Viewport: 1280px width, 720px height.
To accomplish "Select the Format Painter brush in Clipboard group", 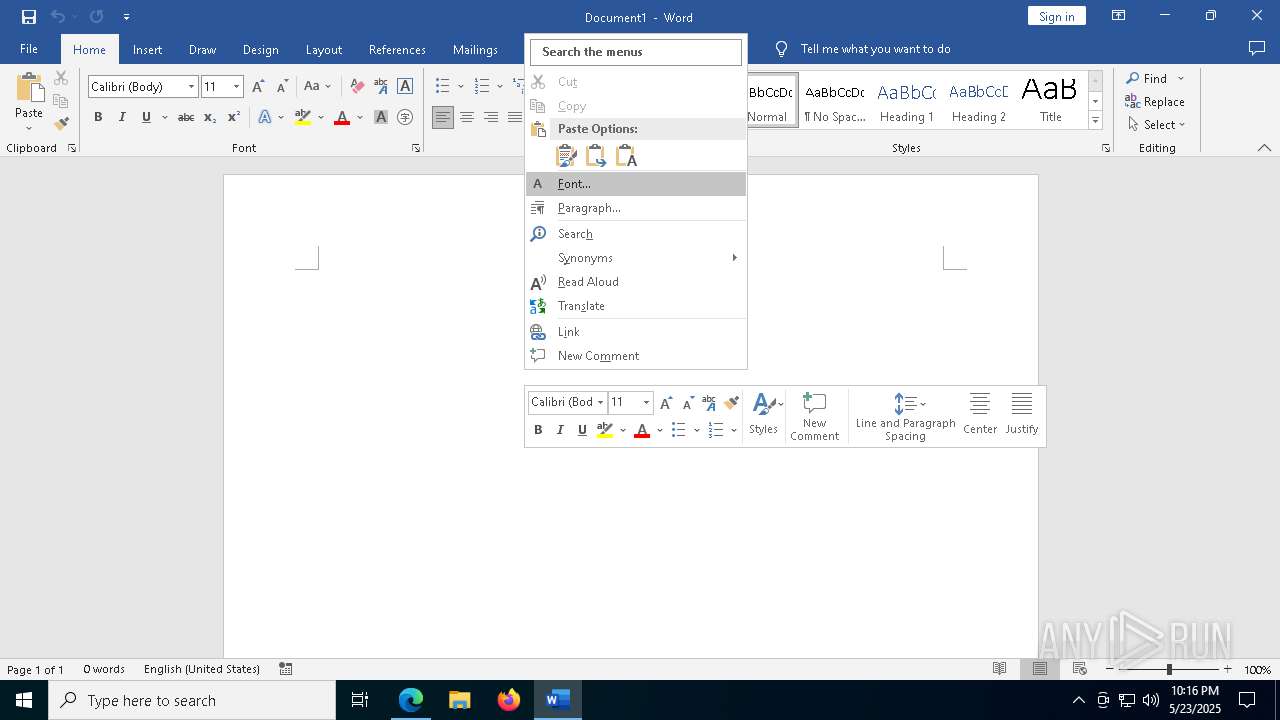I will coord(61,124).
